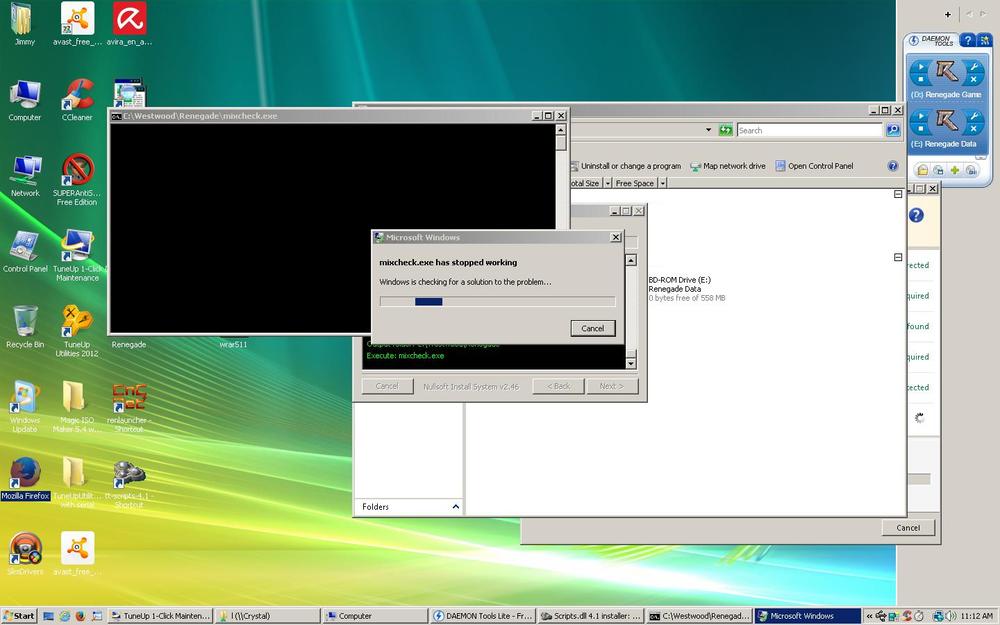Mount the (D:) Renegade Game drive play button
This screenshot has width=1000, height=625.
920,66
